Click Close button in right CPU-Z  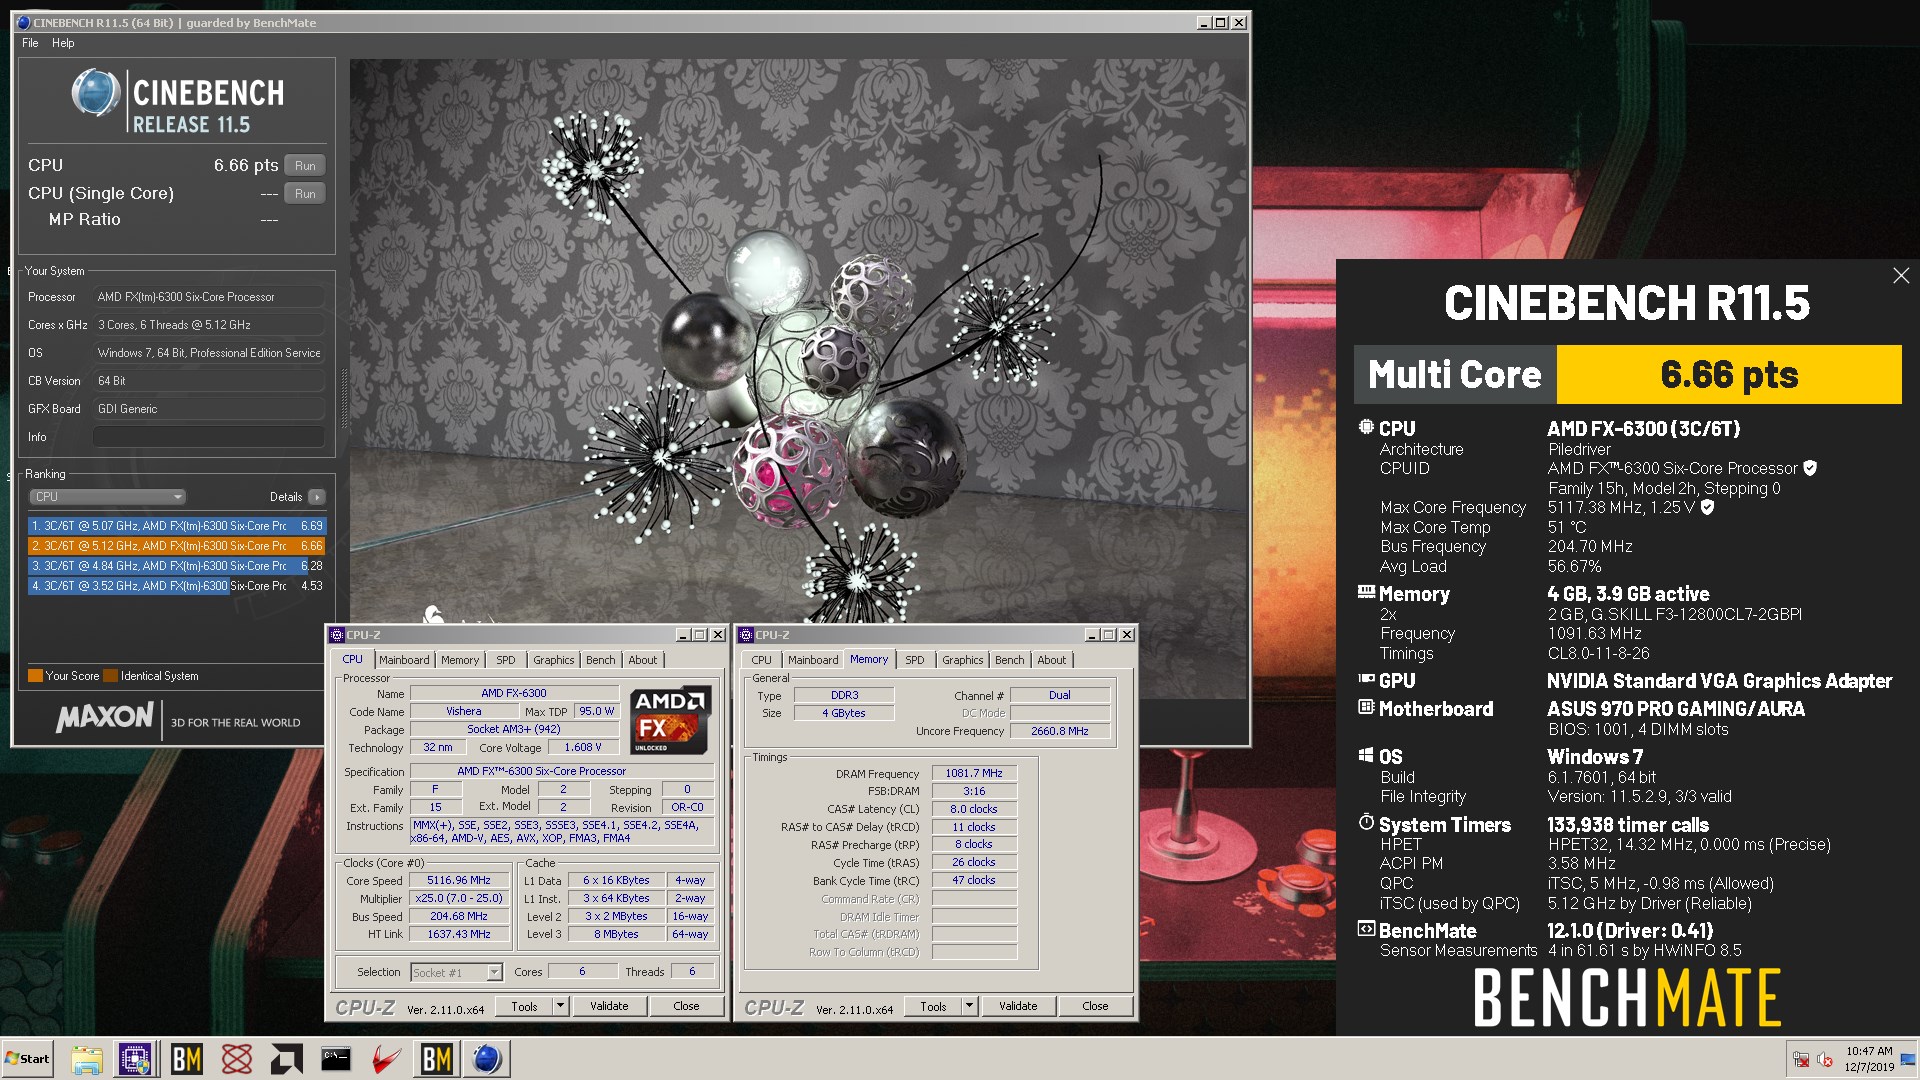[x=1096, y=1006]
